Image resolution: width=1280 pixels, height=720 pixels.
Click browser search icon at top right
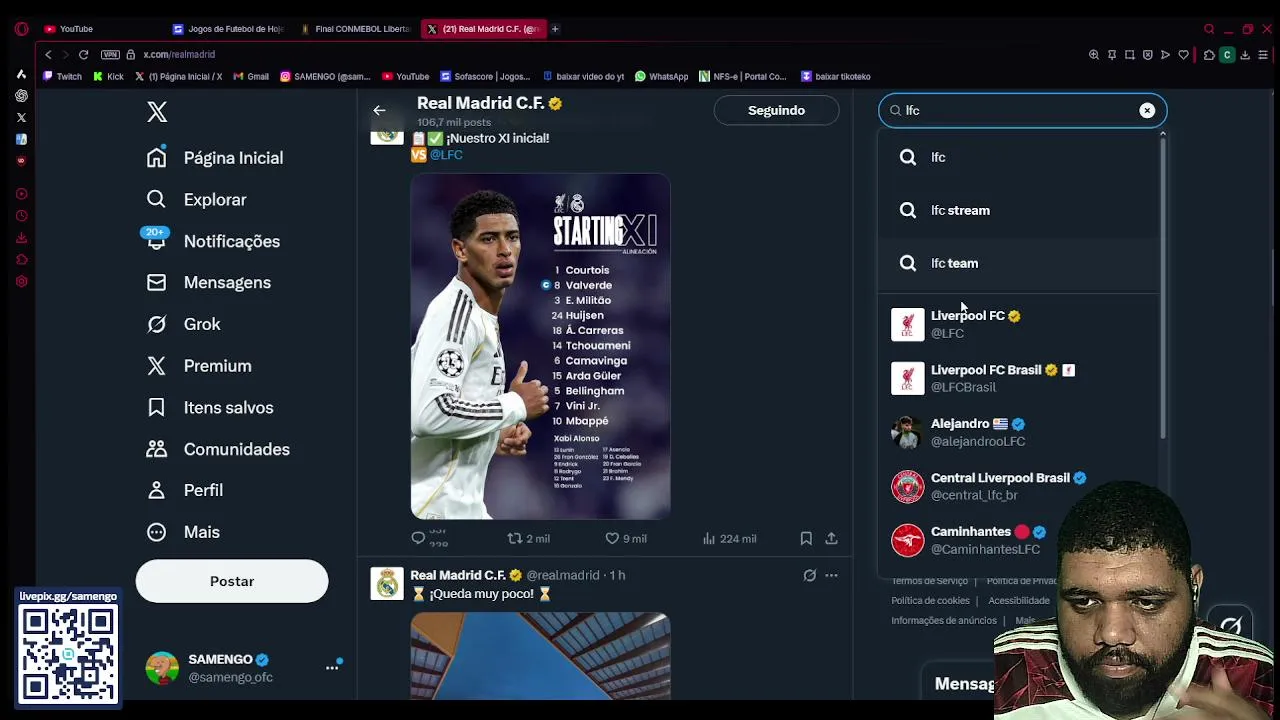(1209, 29)
